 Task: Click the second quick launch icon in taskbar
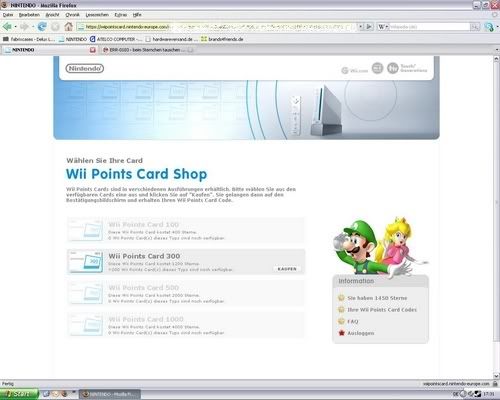(55, 394)
